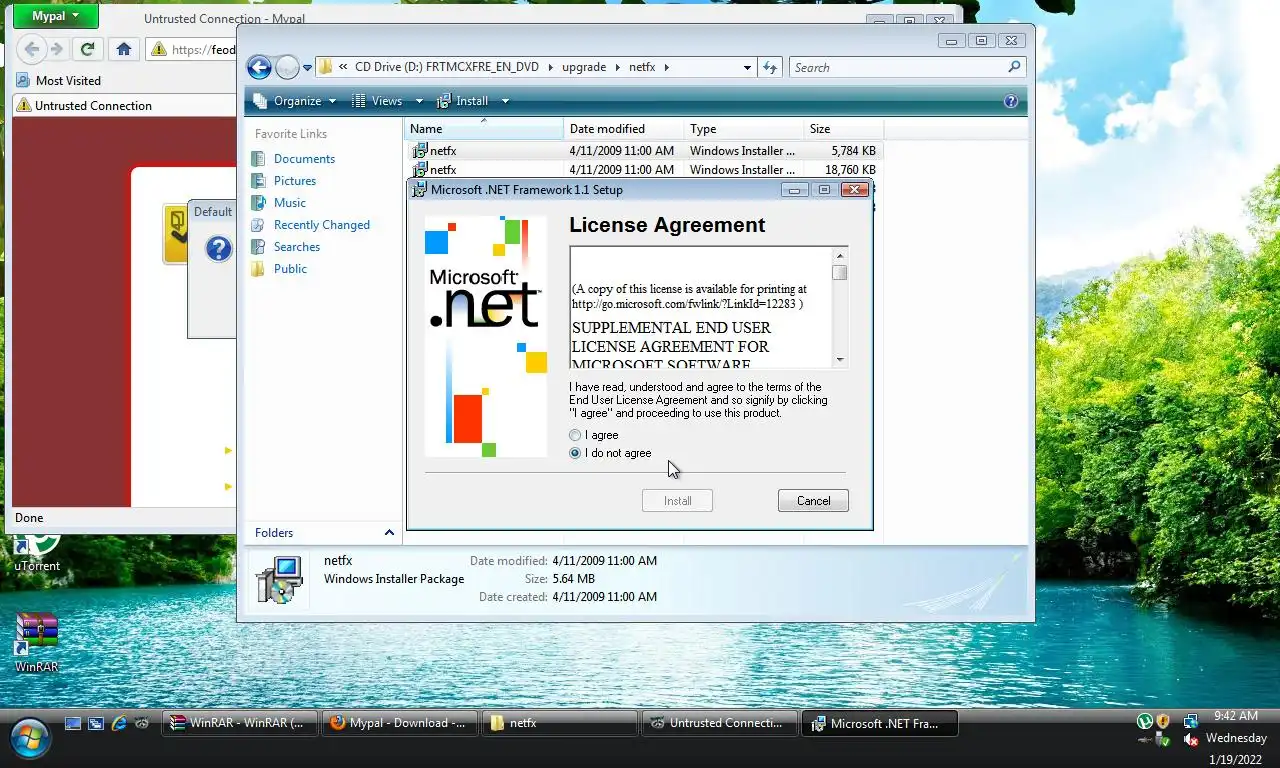Open the Windows Start orb
This screenshot has width=1280, height=768.
(30, 738)
